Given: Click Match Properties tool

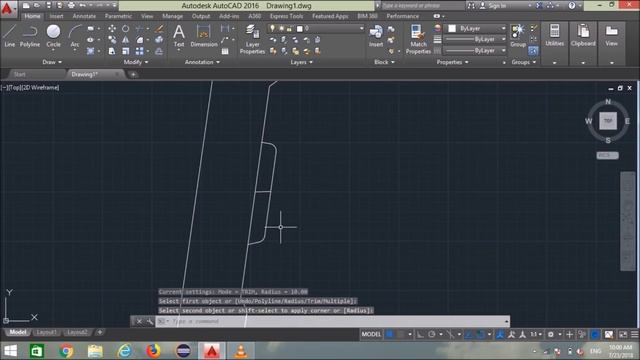Looking at the screenshot, I should (x=418, y=39).
